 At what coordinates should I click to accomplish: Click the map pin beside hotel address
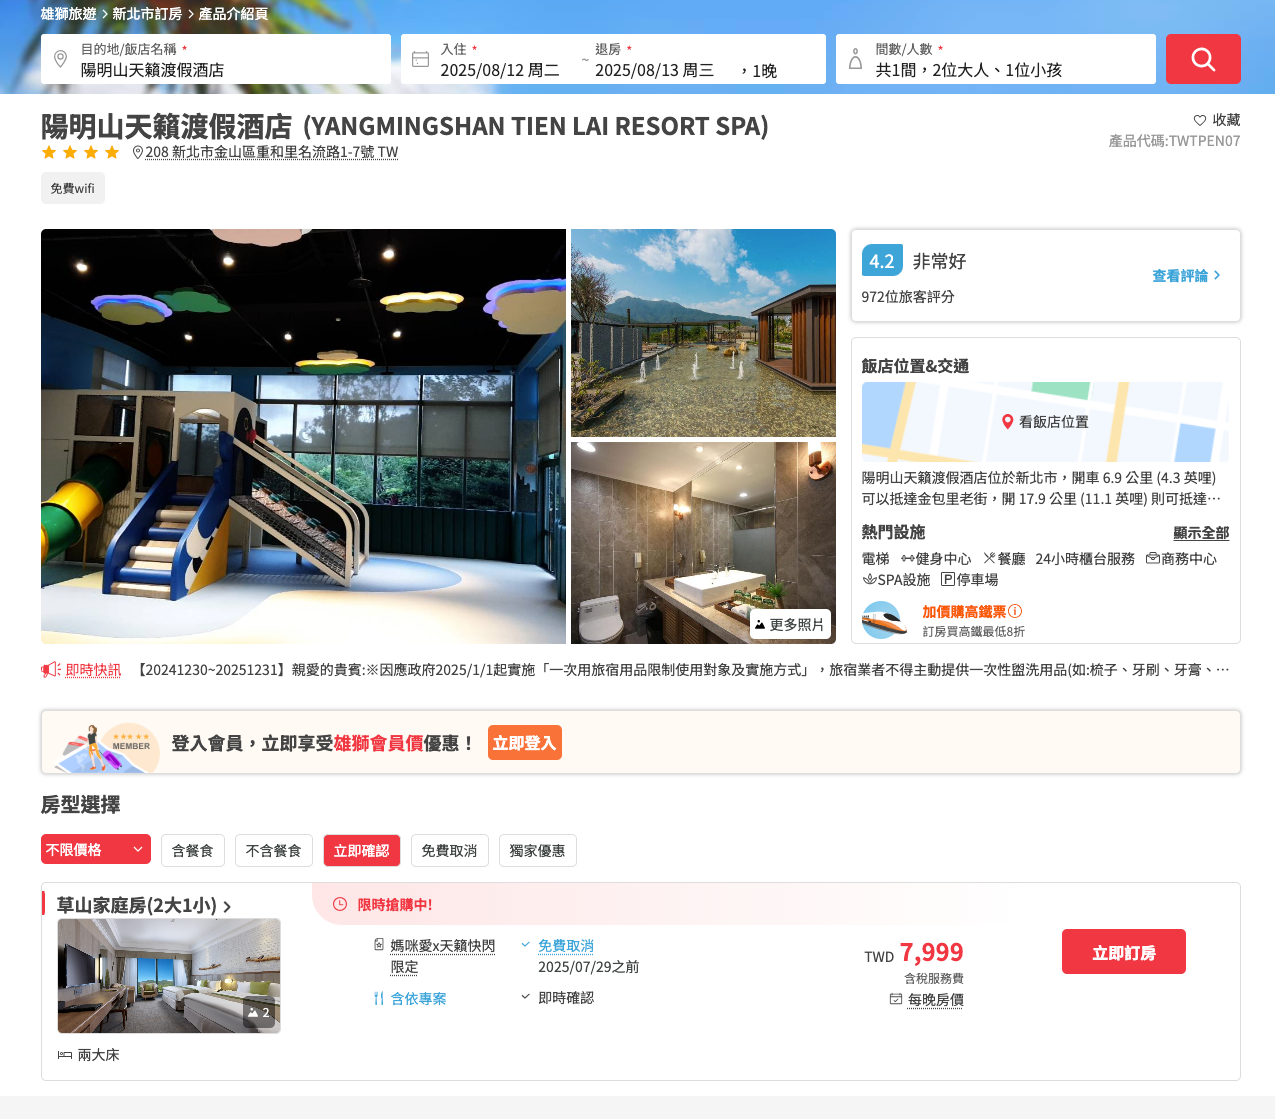click(138, 152)
